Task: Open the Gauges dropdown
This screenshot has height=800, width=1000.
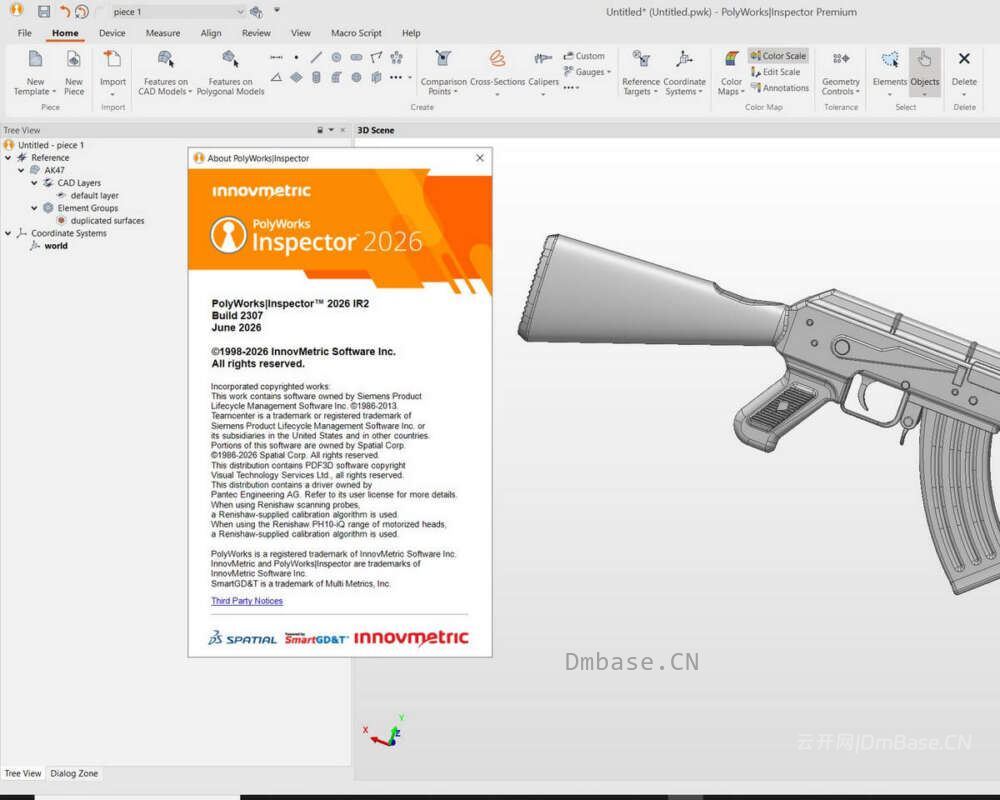Action: coord(587,72)
